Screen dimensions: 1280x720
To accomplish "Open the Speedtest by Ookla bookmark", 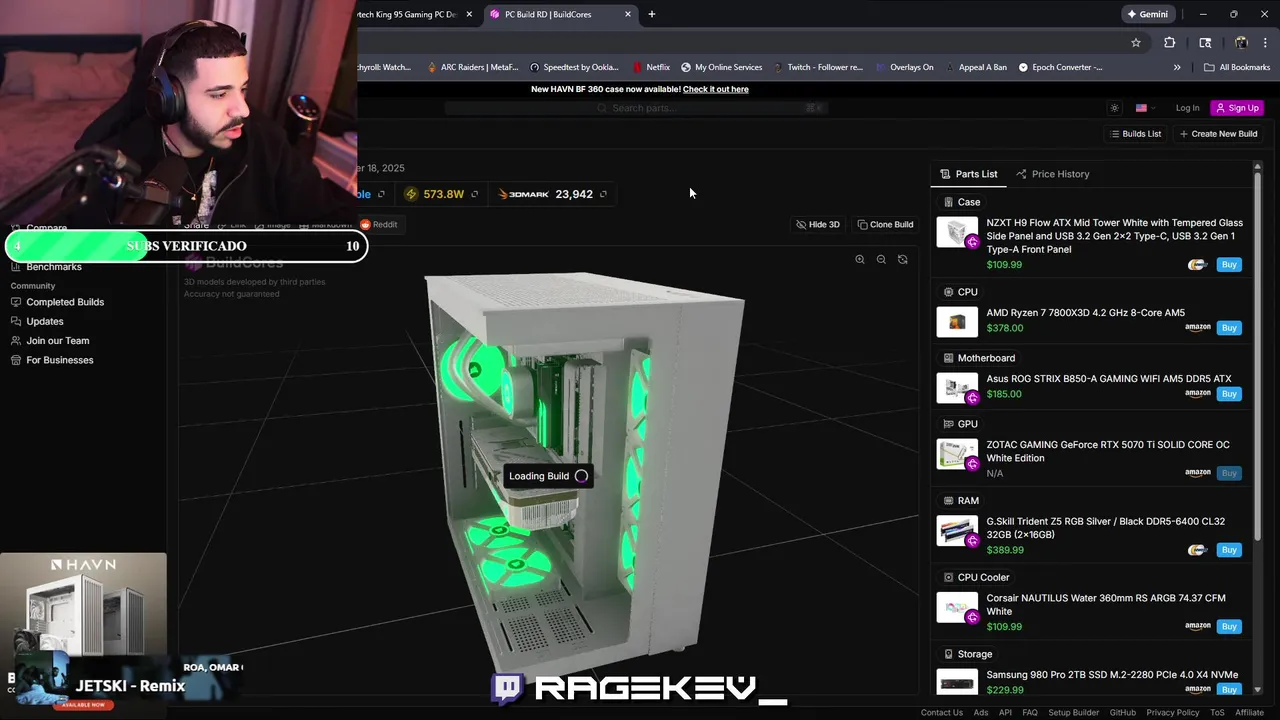I will coord(574,67).
